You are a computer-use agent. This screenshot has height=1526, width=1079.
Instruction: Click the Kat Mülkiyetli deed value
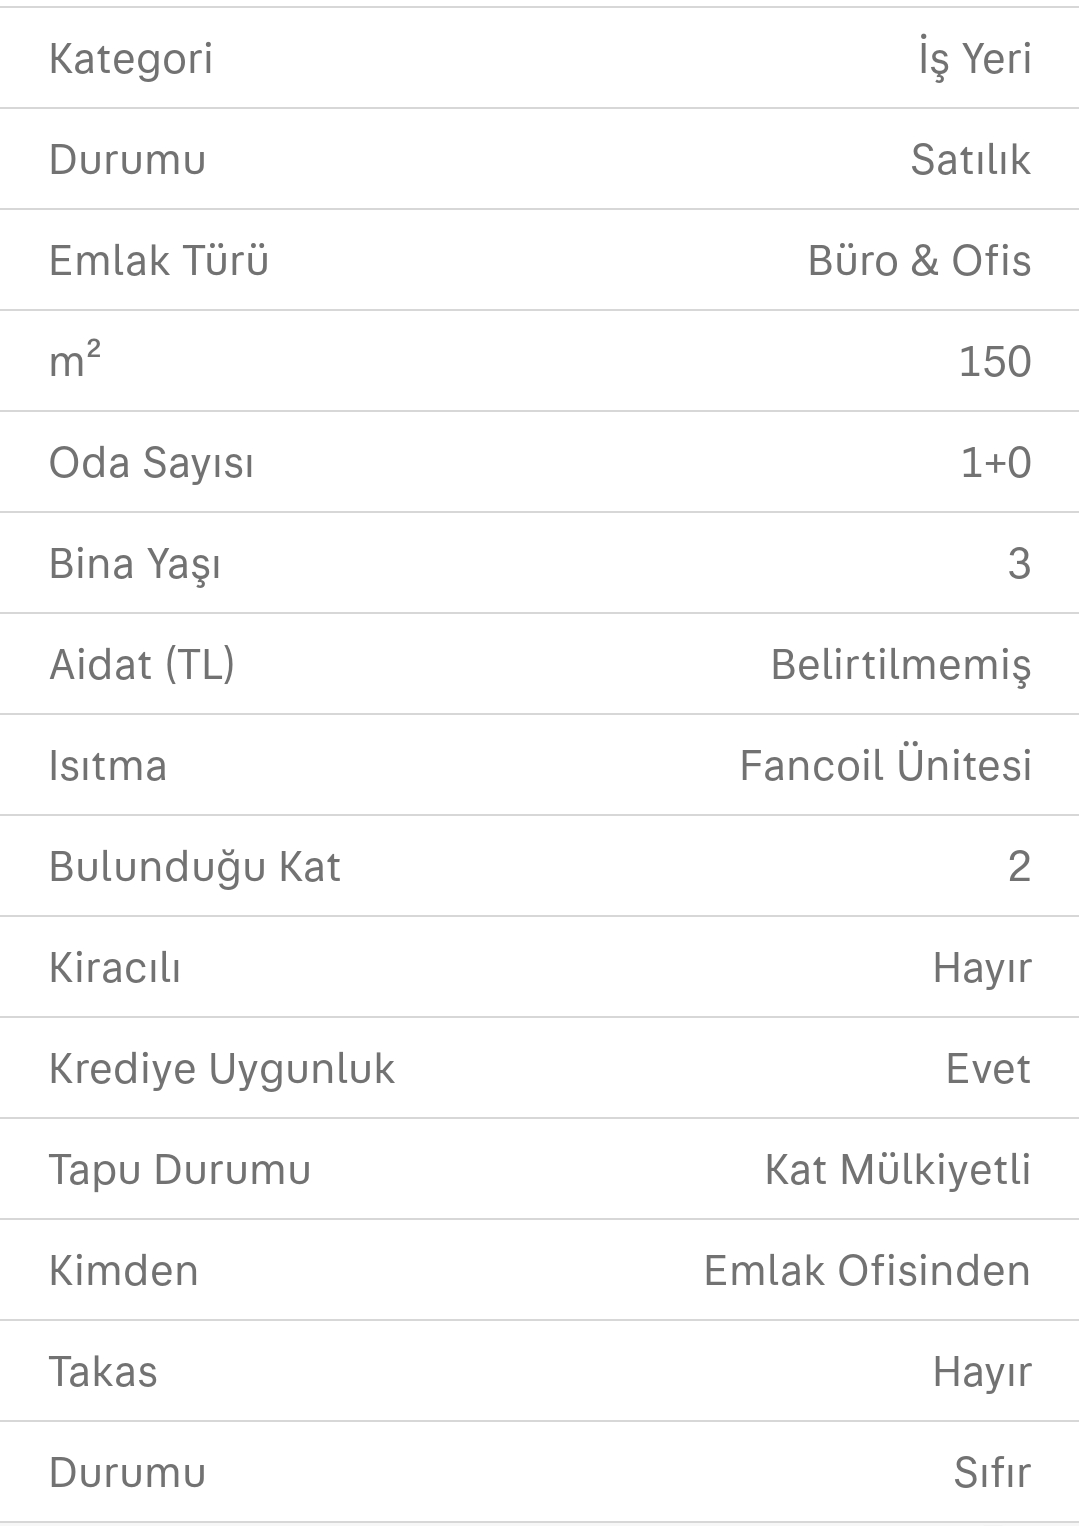pos(897,1170)
